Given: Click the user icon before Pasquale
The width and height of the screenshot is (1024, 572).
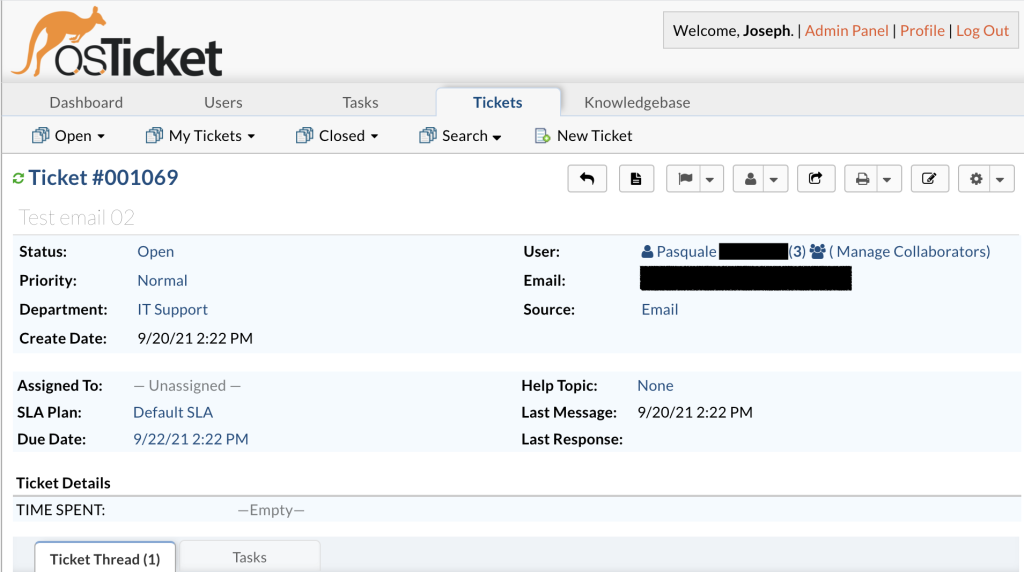Looking at the screenshot, I should pyautogui.click(x=647, y=251).
